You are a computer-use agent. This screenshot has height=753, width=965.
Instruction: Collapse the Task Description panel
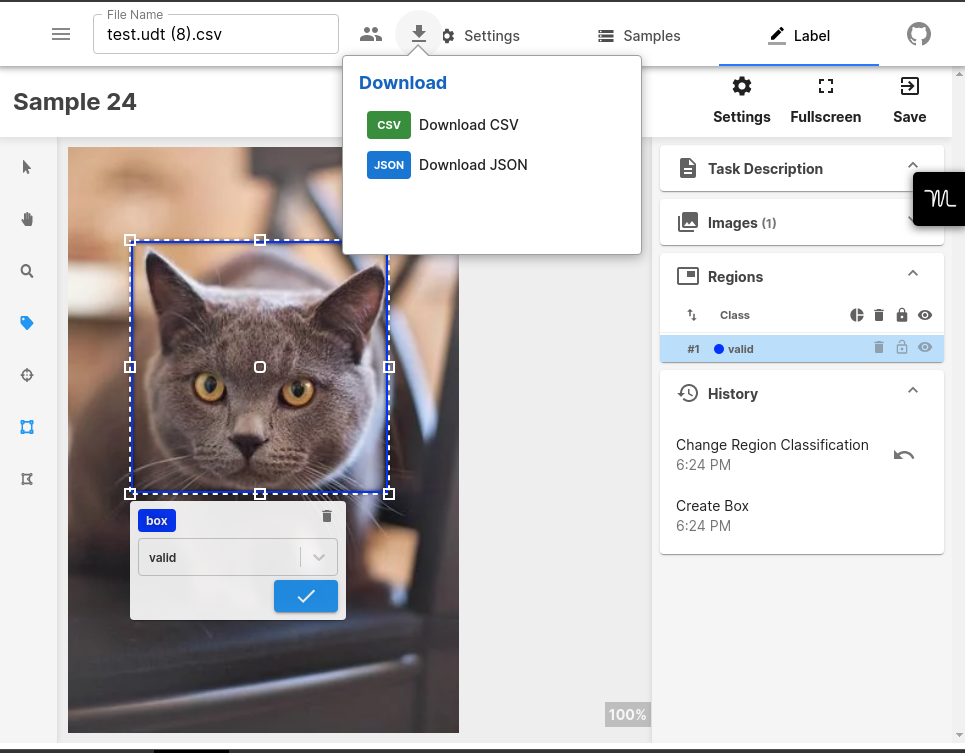(x=912, y=166)
